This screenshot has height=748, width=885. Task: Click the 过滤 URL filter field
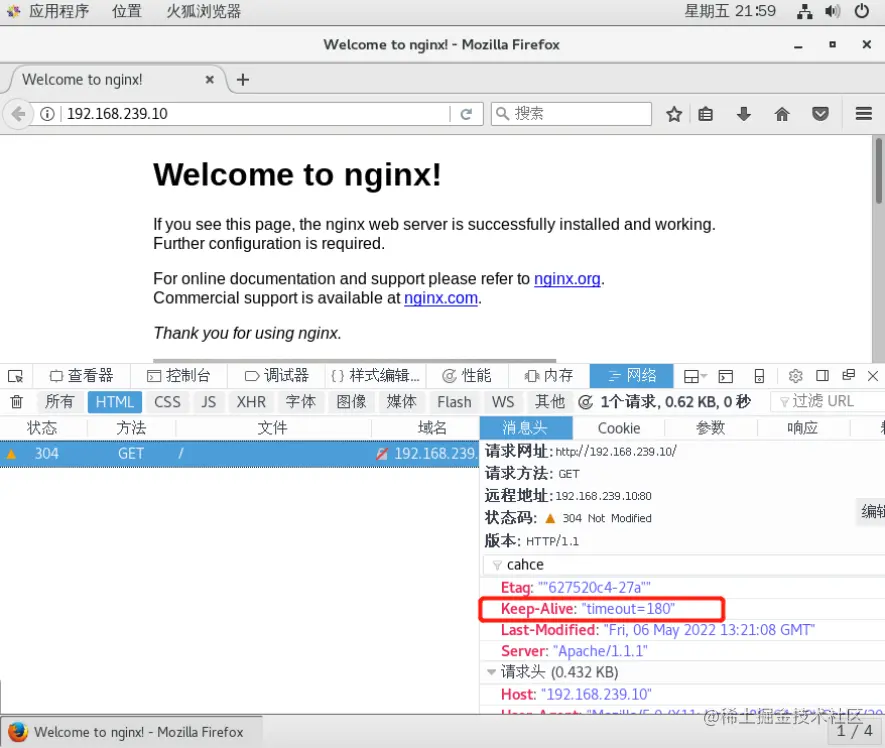pyautogui.click(x=827, y=402)
